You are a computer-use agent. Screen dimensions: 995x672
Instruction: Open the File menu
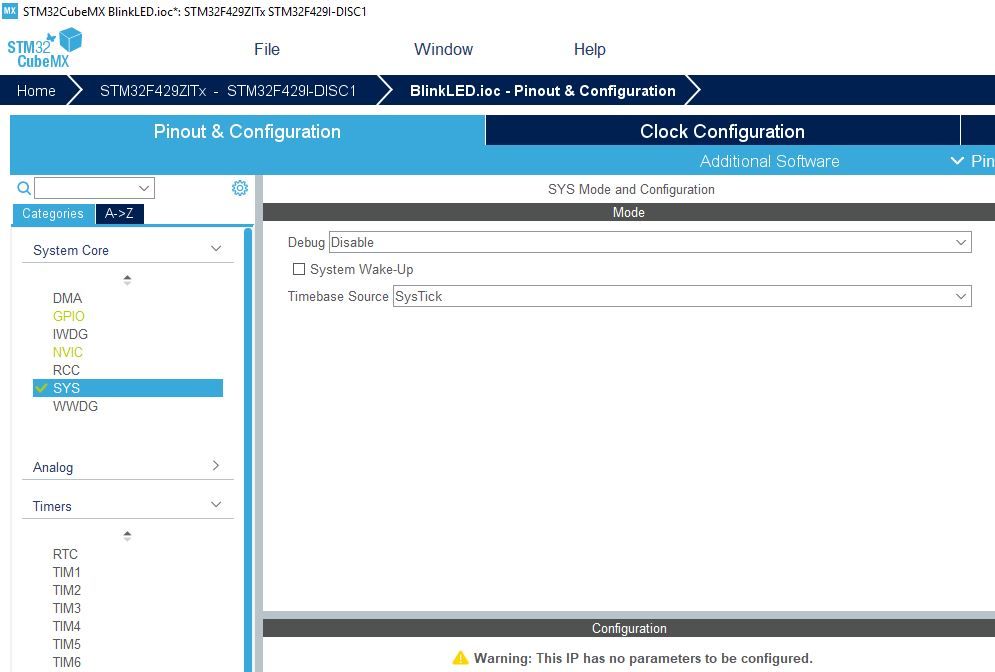[267, 49]
